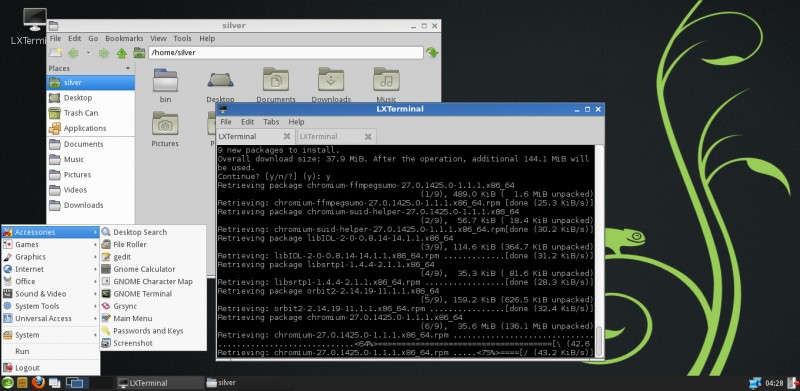The image size is (800, 391).
Task: Launch Desktop Search from Accessories
Action: pyautogui.click(x=153, y=232)
